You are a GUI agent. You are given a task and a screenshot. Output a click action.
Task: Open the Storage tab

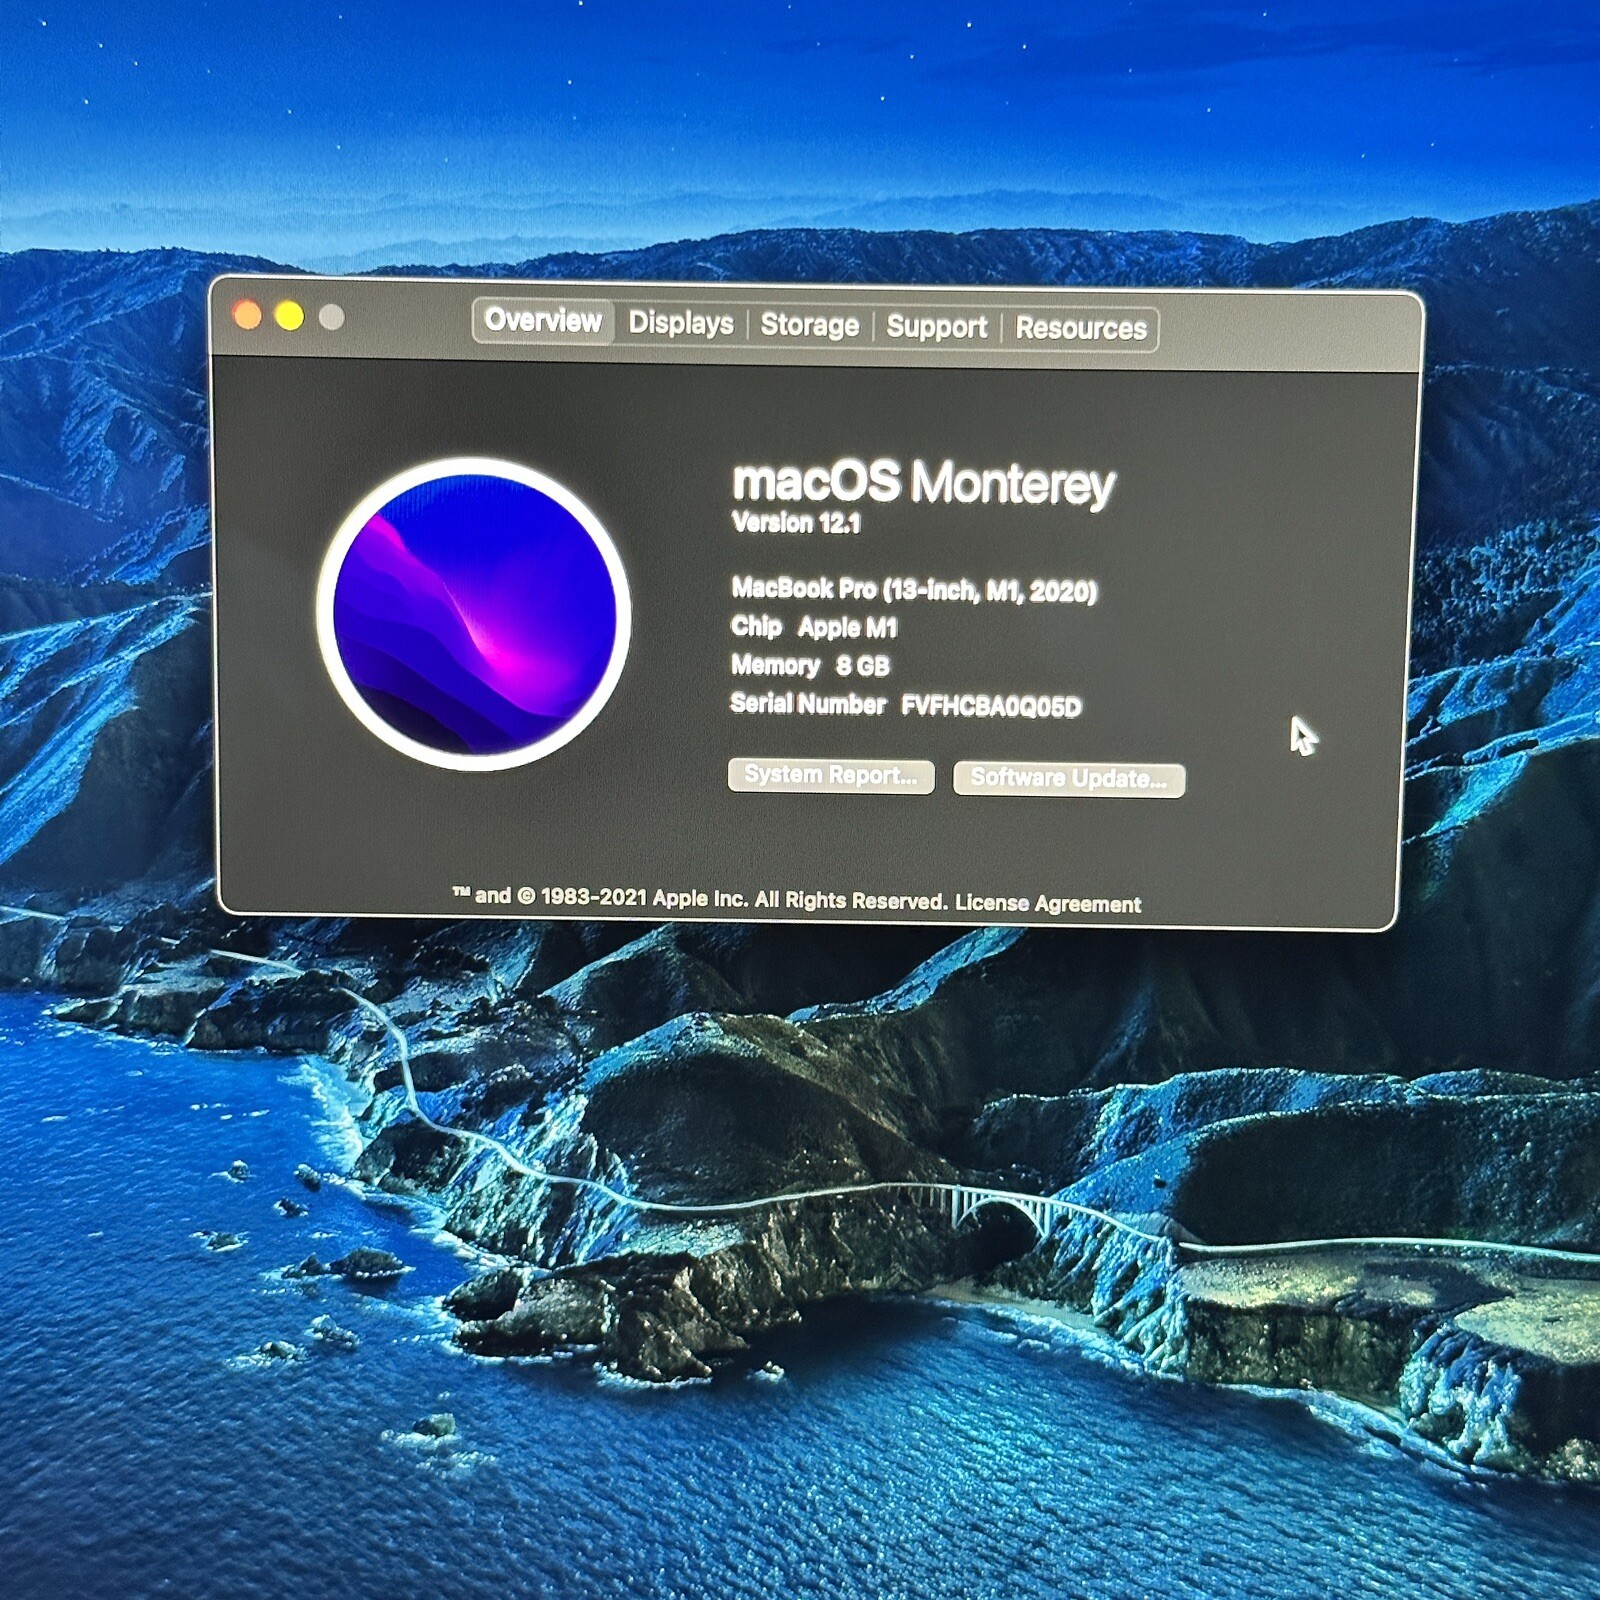[810, 325]
